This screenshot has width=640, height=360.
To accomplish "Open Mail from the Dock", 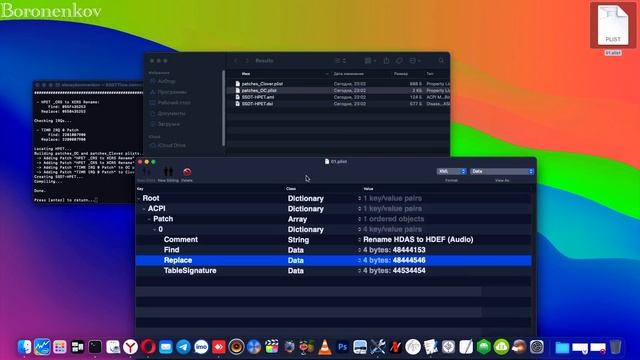I will click(x=166, y=347).
